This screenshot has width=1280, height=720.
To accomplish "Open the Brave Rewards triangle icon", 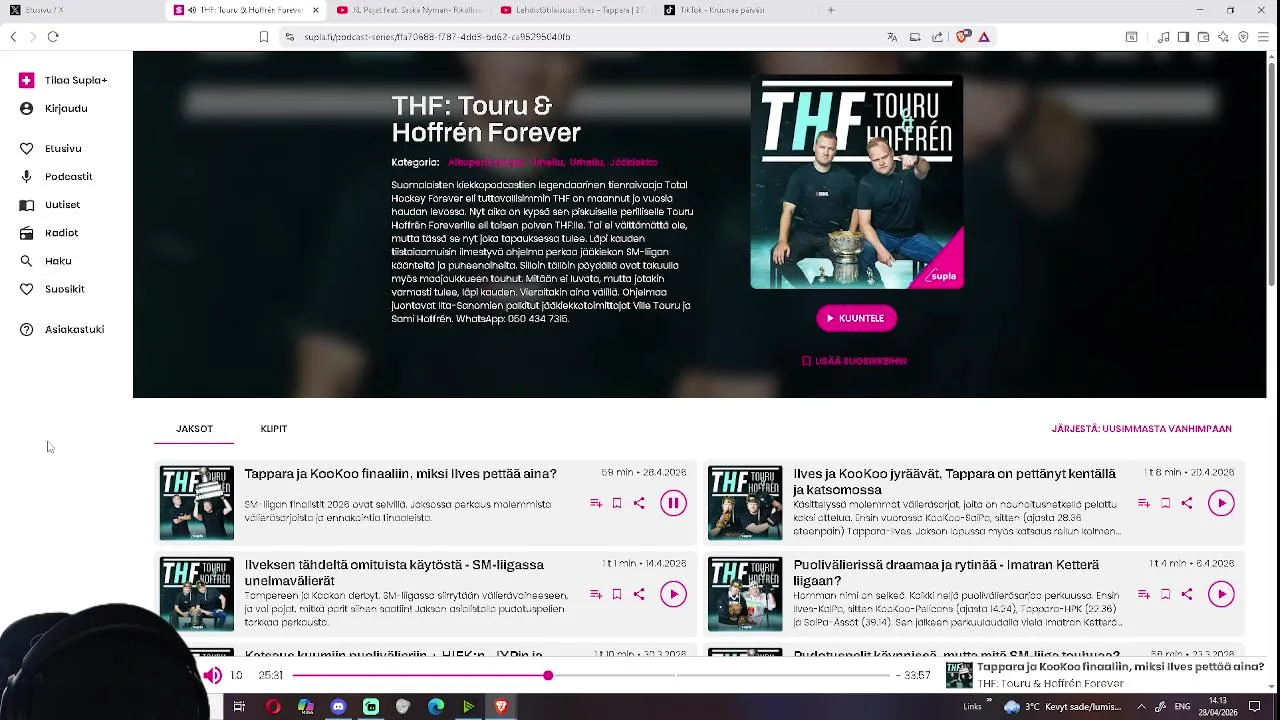I will tap(984, 37).
